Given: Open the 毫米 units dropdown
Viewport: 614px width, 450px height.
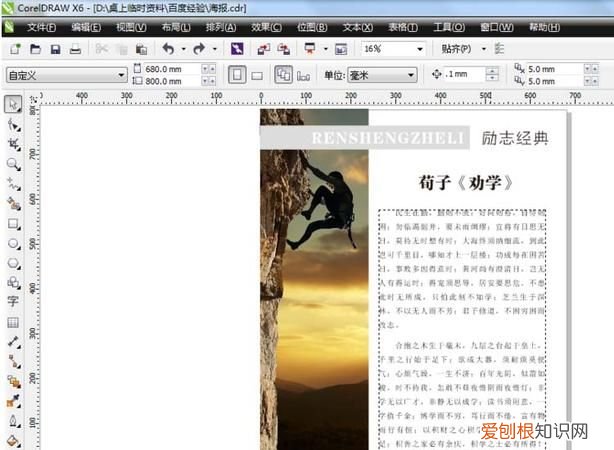Looking at the screenshot, I should click(411, 75).
